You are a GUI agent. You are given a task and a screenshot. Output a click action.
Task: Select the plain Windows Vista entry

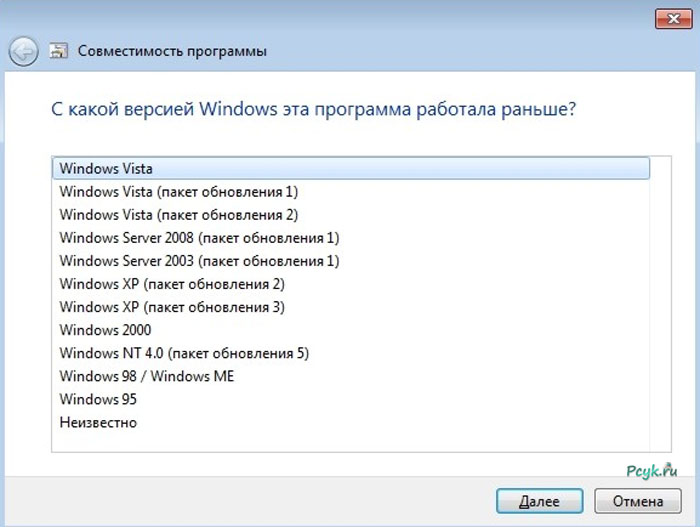coord(105,168)
